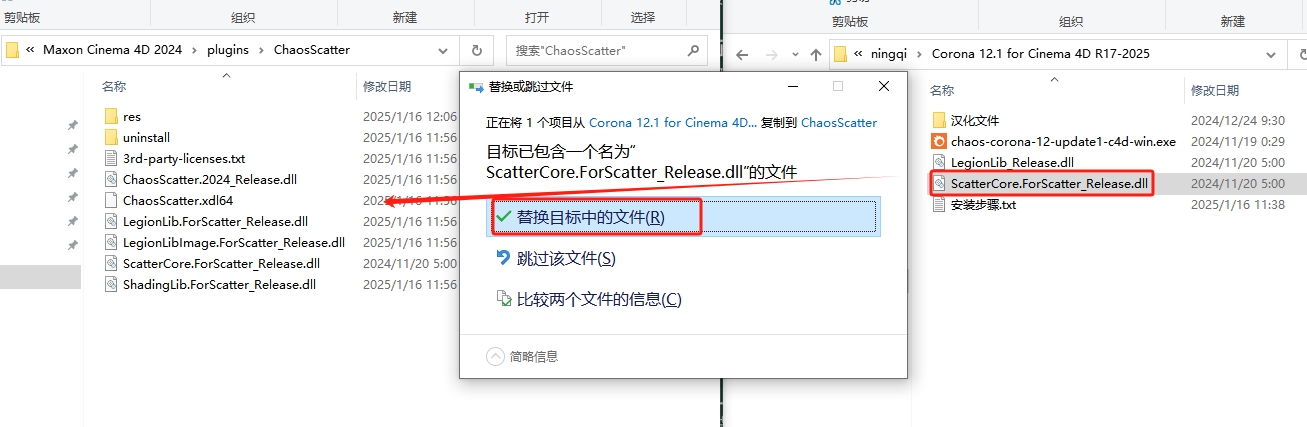The image size is (1307, 427).
Task: Click the folder icon in ChaosScatter address bar
Action: (12, 49)
